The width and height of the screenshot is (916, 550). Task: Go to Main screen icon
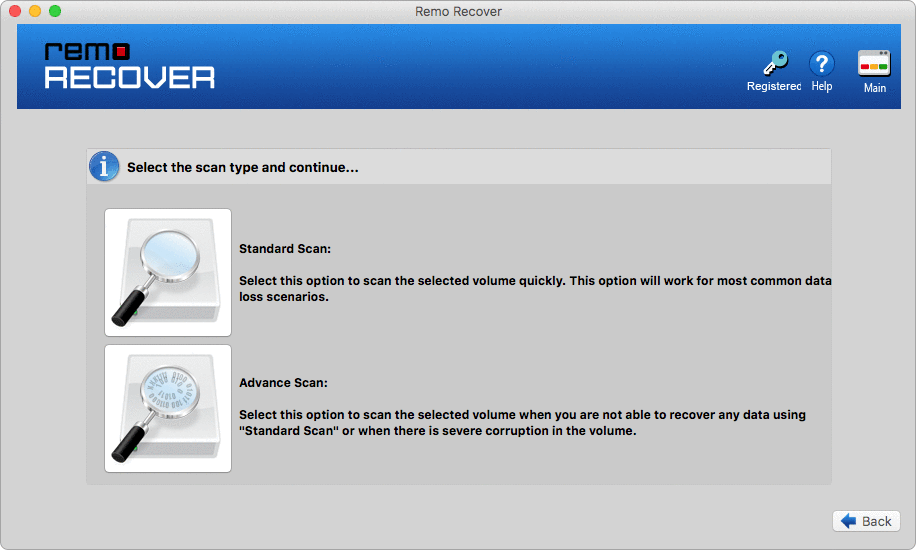(x=874, y=64)
